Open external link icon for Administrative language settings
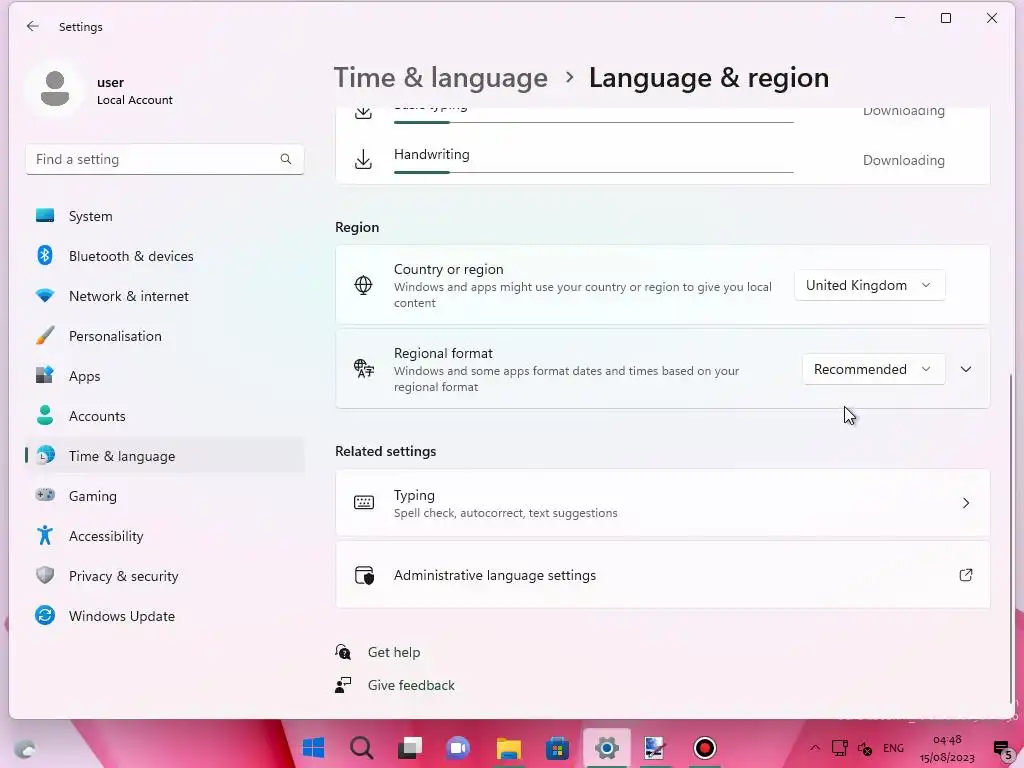The width and height of the screenshot is (1024, 768). (965, 575)
